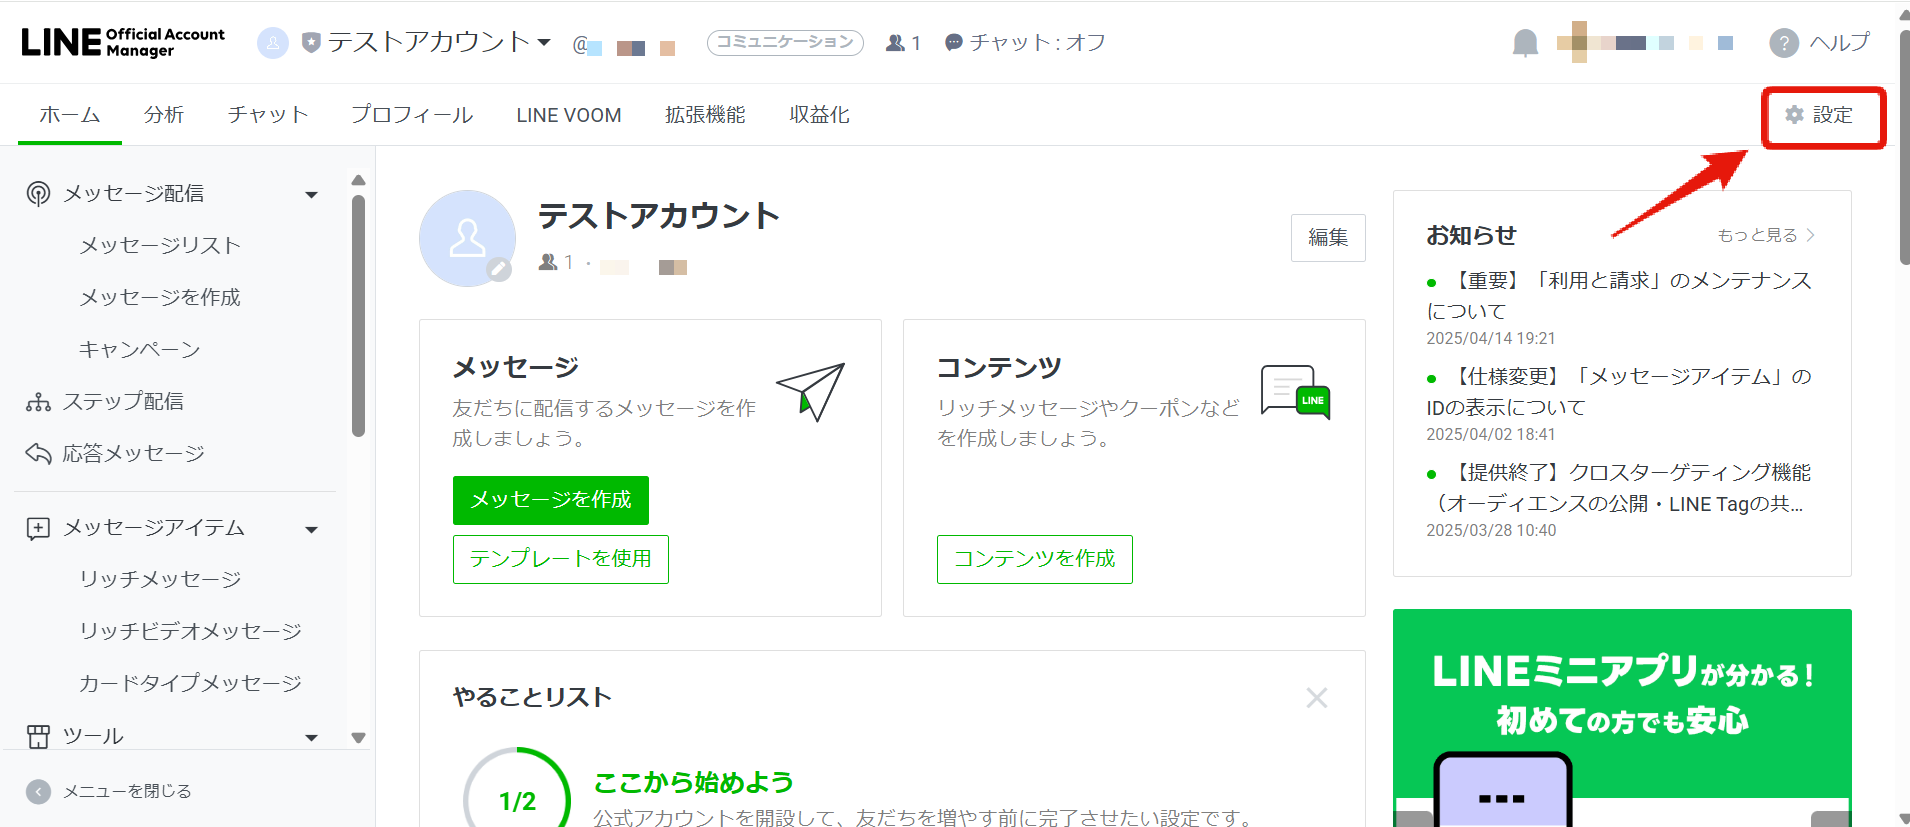The width and height of the screenshot is (1910, 827).
Task: Open the リッチビデオメッセージ sidebar item
Action: tap(191, 632)
